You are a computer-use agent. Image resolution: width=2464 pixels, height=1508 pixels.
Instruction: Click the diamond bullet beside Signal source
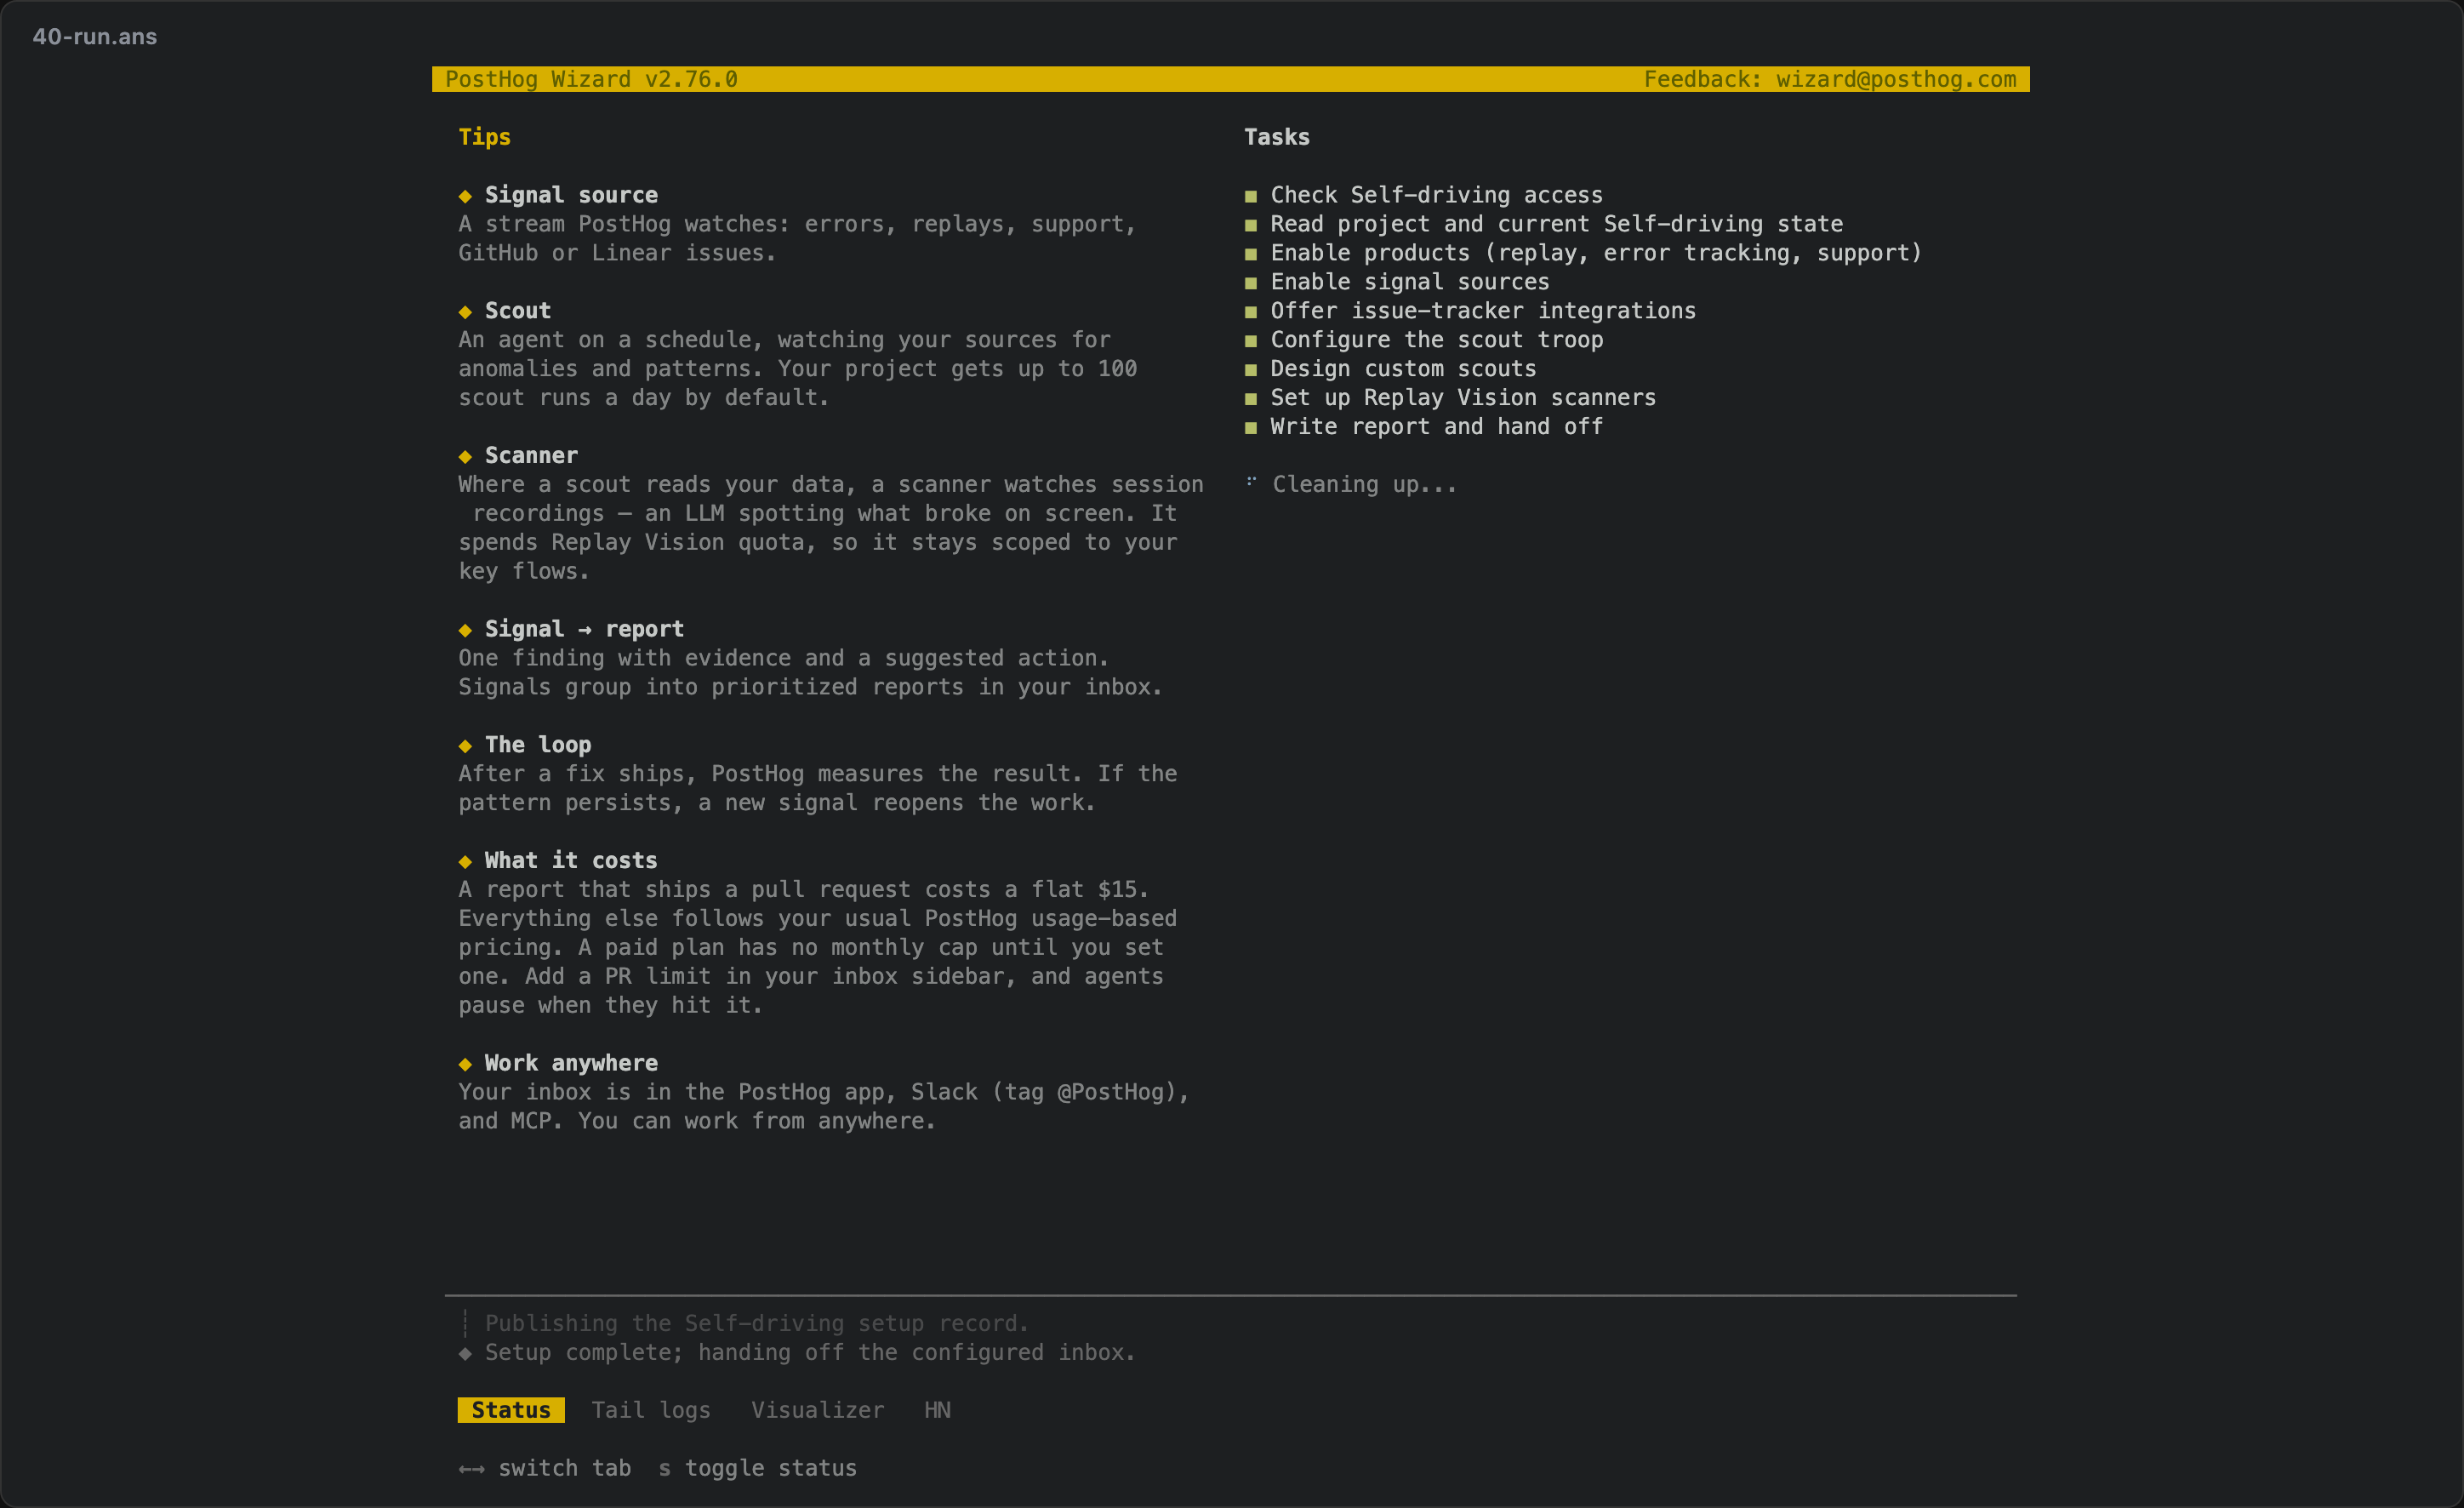pos(465,196)
